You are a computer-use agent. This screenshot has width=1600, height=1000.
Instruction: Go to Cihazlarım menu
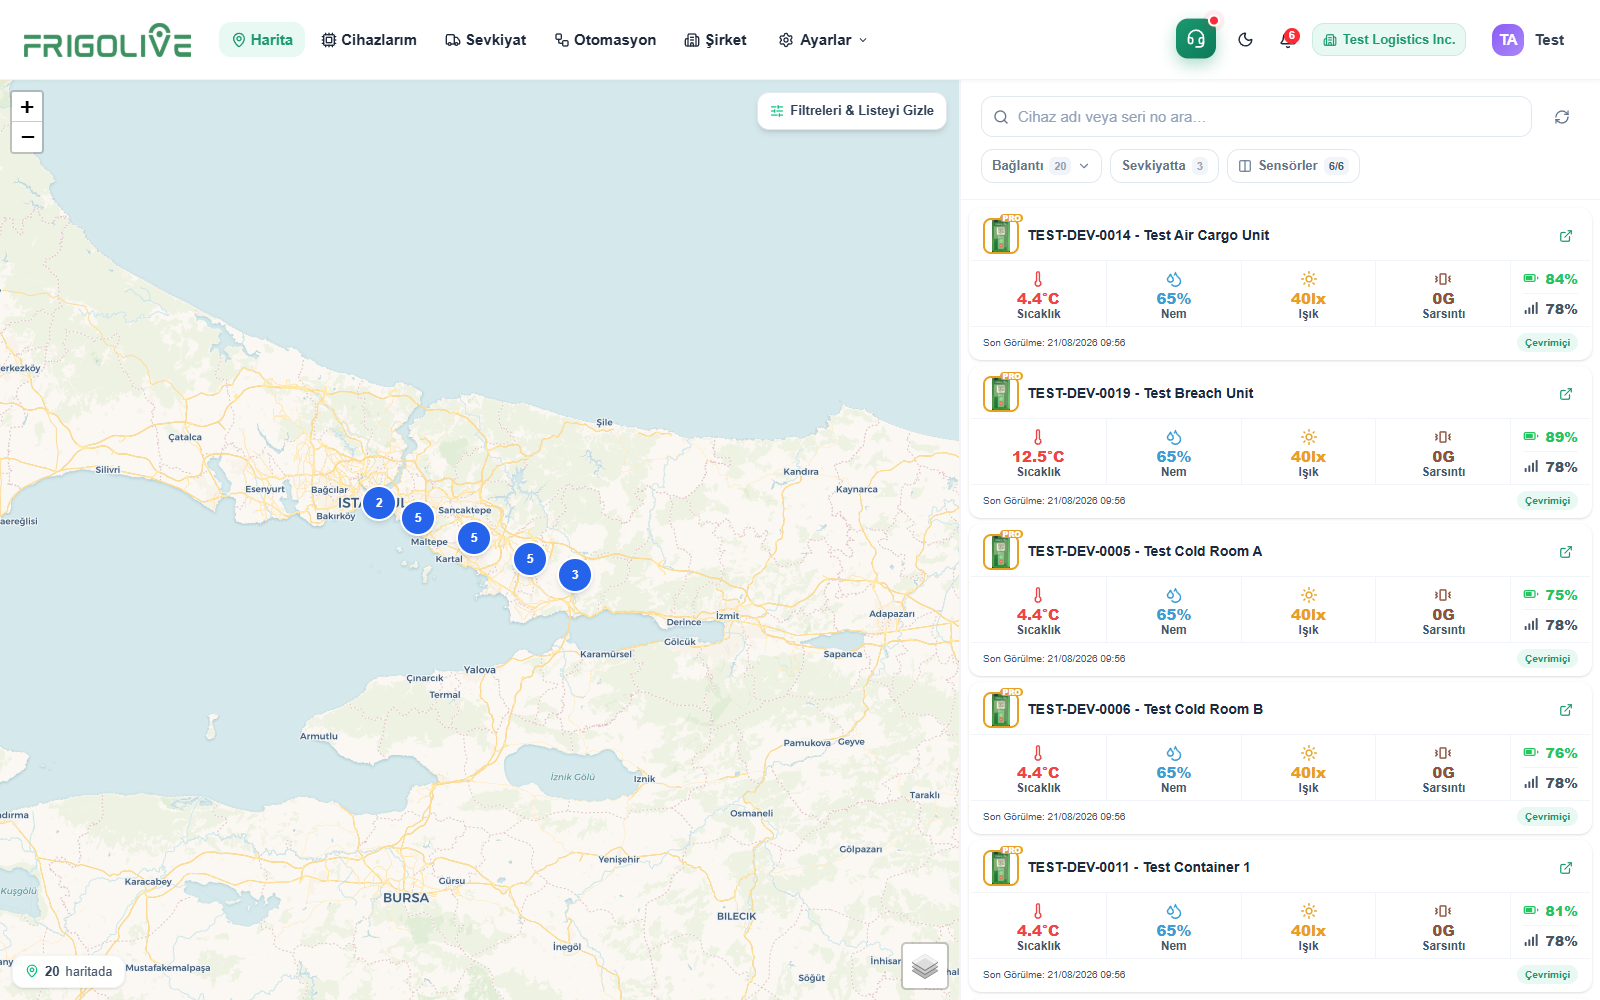coord(369,40)
